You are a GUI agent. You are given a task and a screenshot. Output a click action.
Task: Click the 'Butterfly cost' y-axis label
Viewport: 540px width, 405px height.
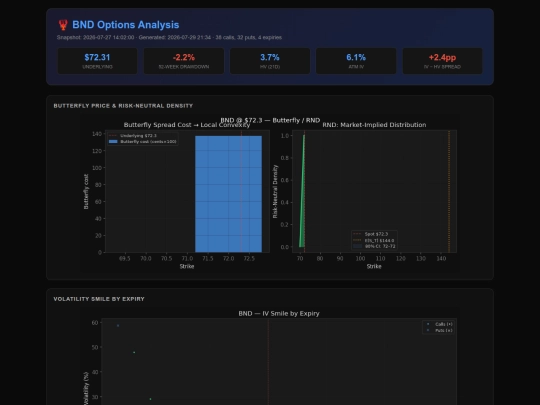(86, 191)
